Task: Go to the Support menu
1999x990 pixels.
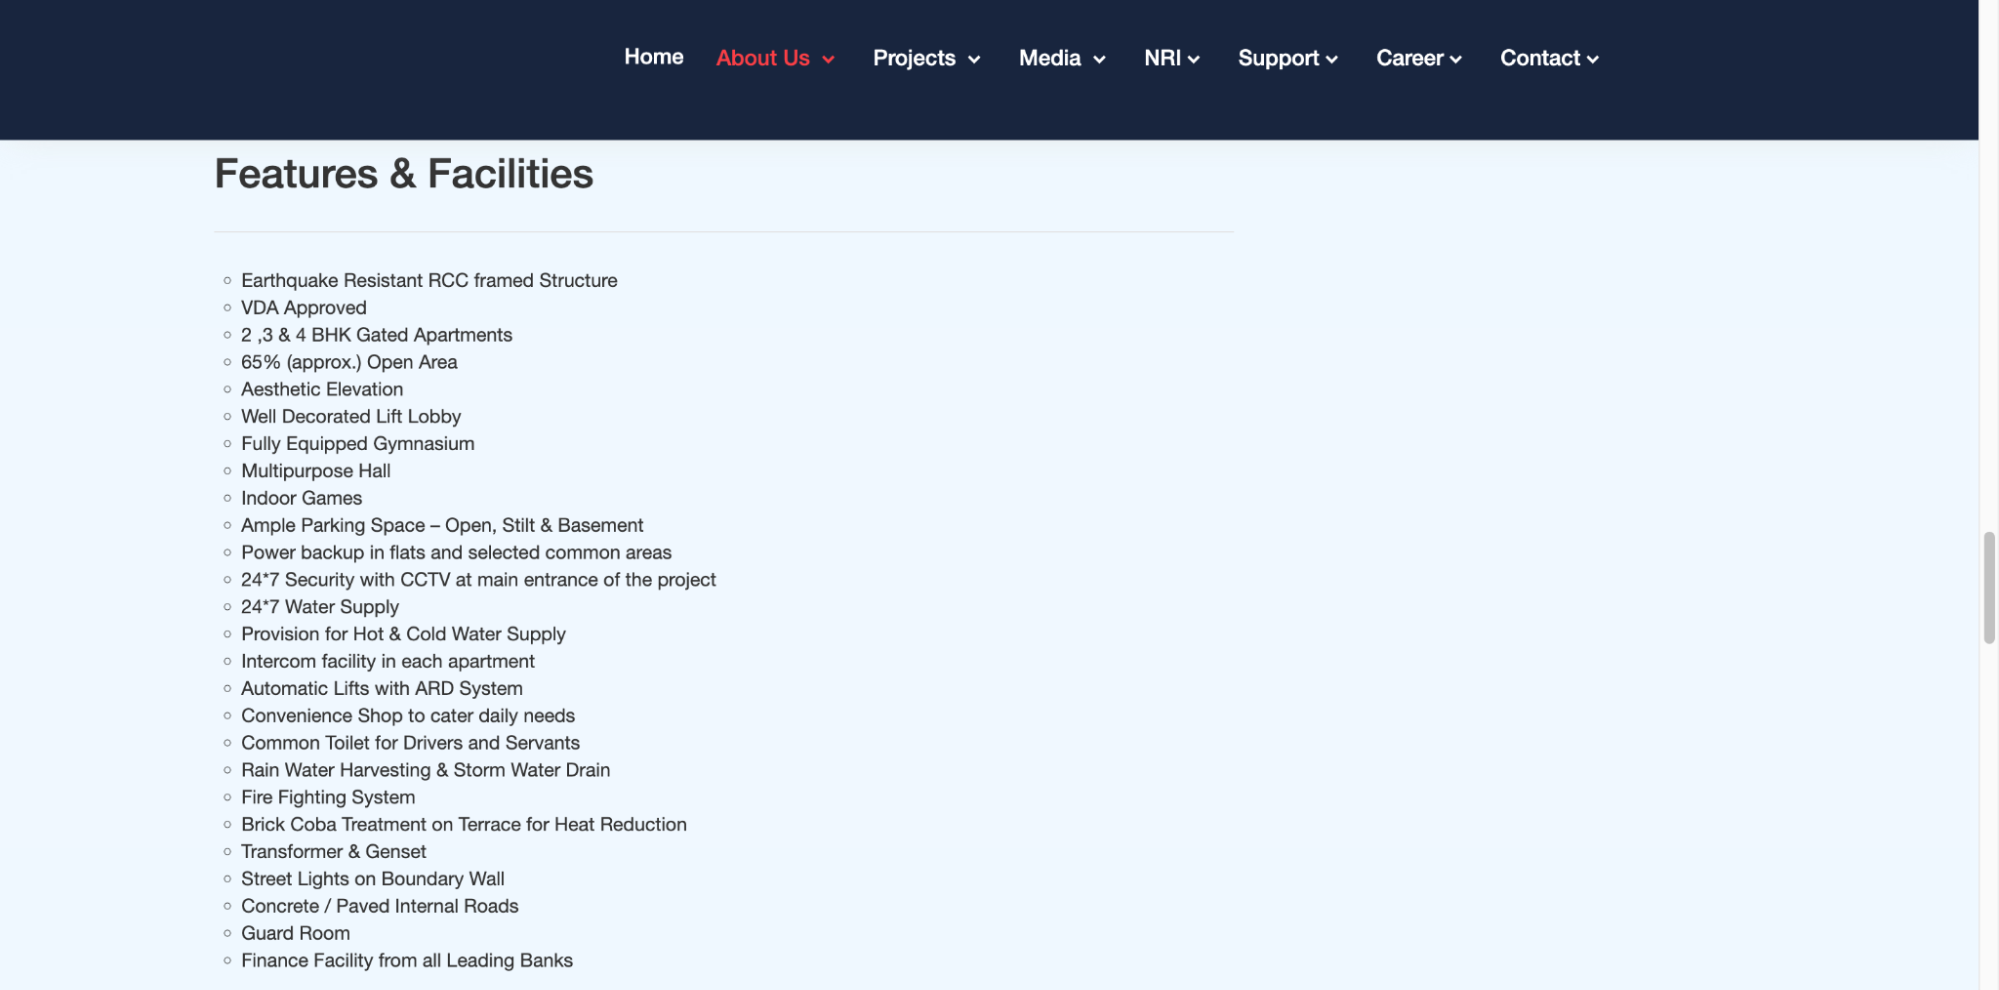Action: tap(1278, 58)
